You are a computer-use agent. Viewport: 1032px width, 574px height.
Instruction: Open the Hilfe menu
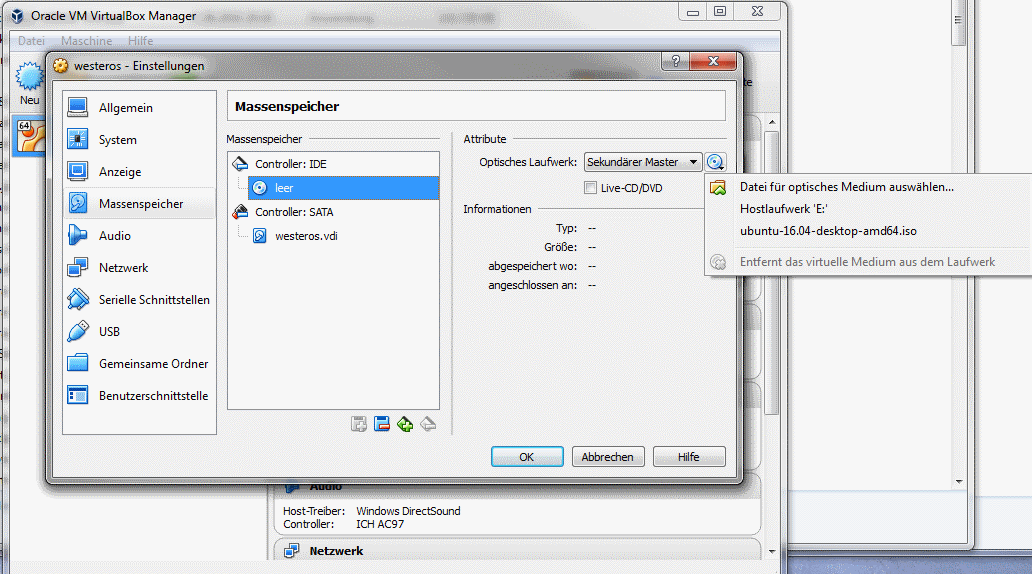tap(140, 41)
